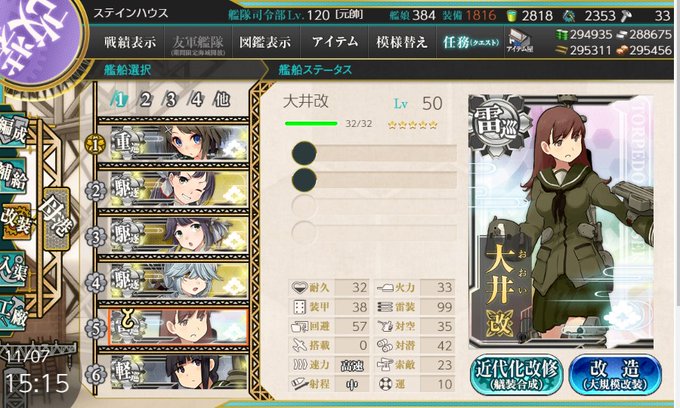680x408 pixels.
Task: Click the first filled equipment slot circle
Action: 304,153
